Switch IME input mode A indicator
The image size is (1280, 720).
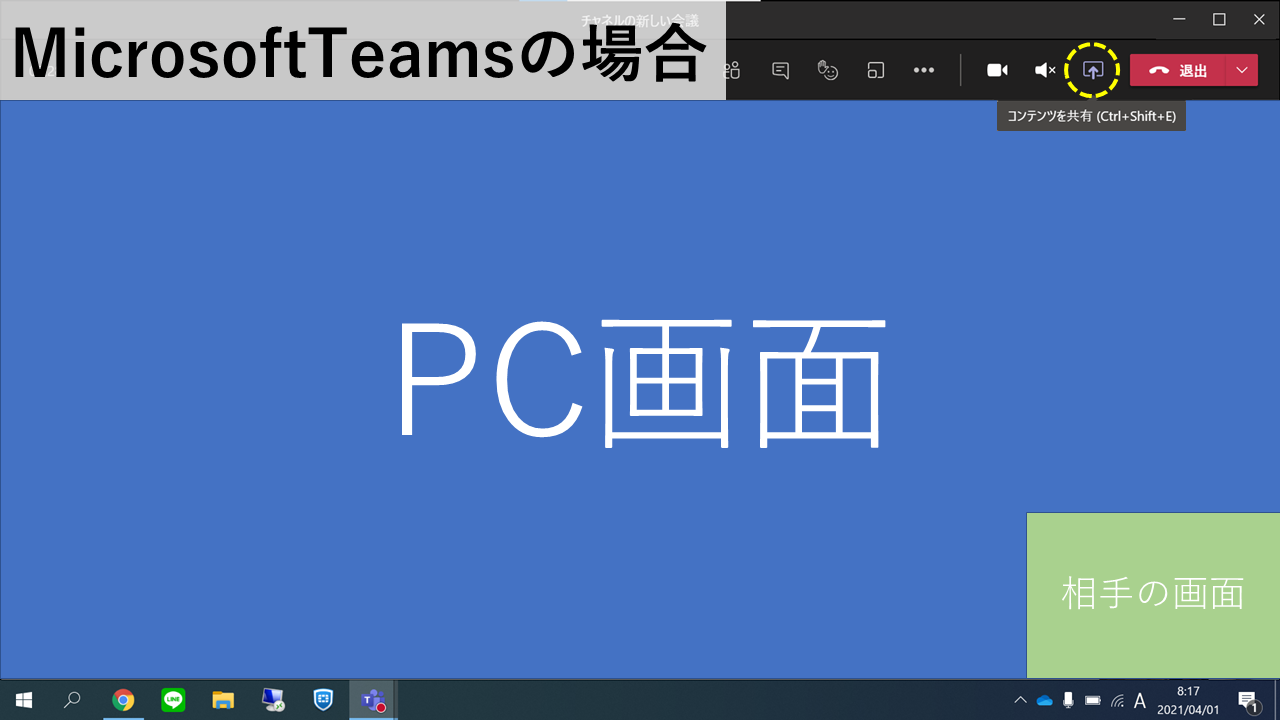click(x=1140, y=700)
